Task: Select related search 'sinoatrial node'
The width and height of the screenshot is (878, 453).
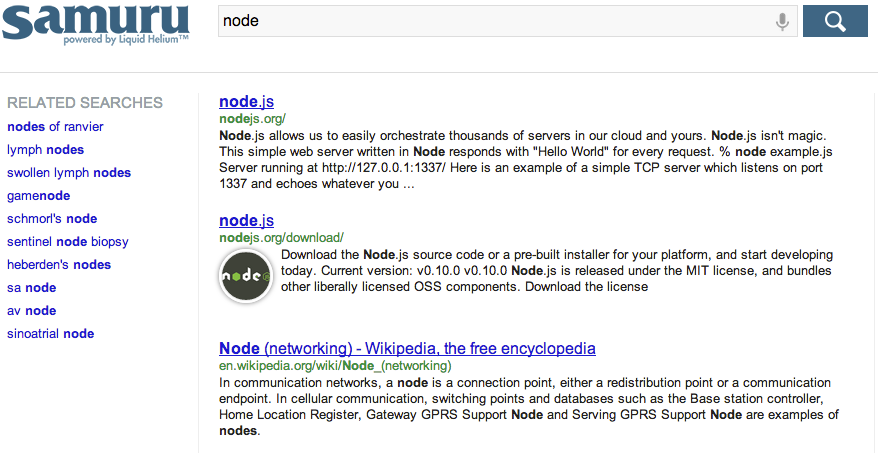Action: click(50, 334)
